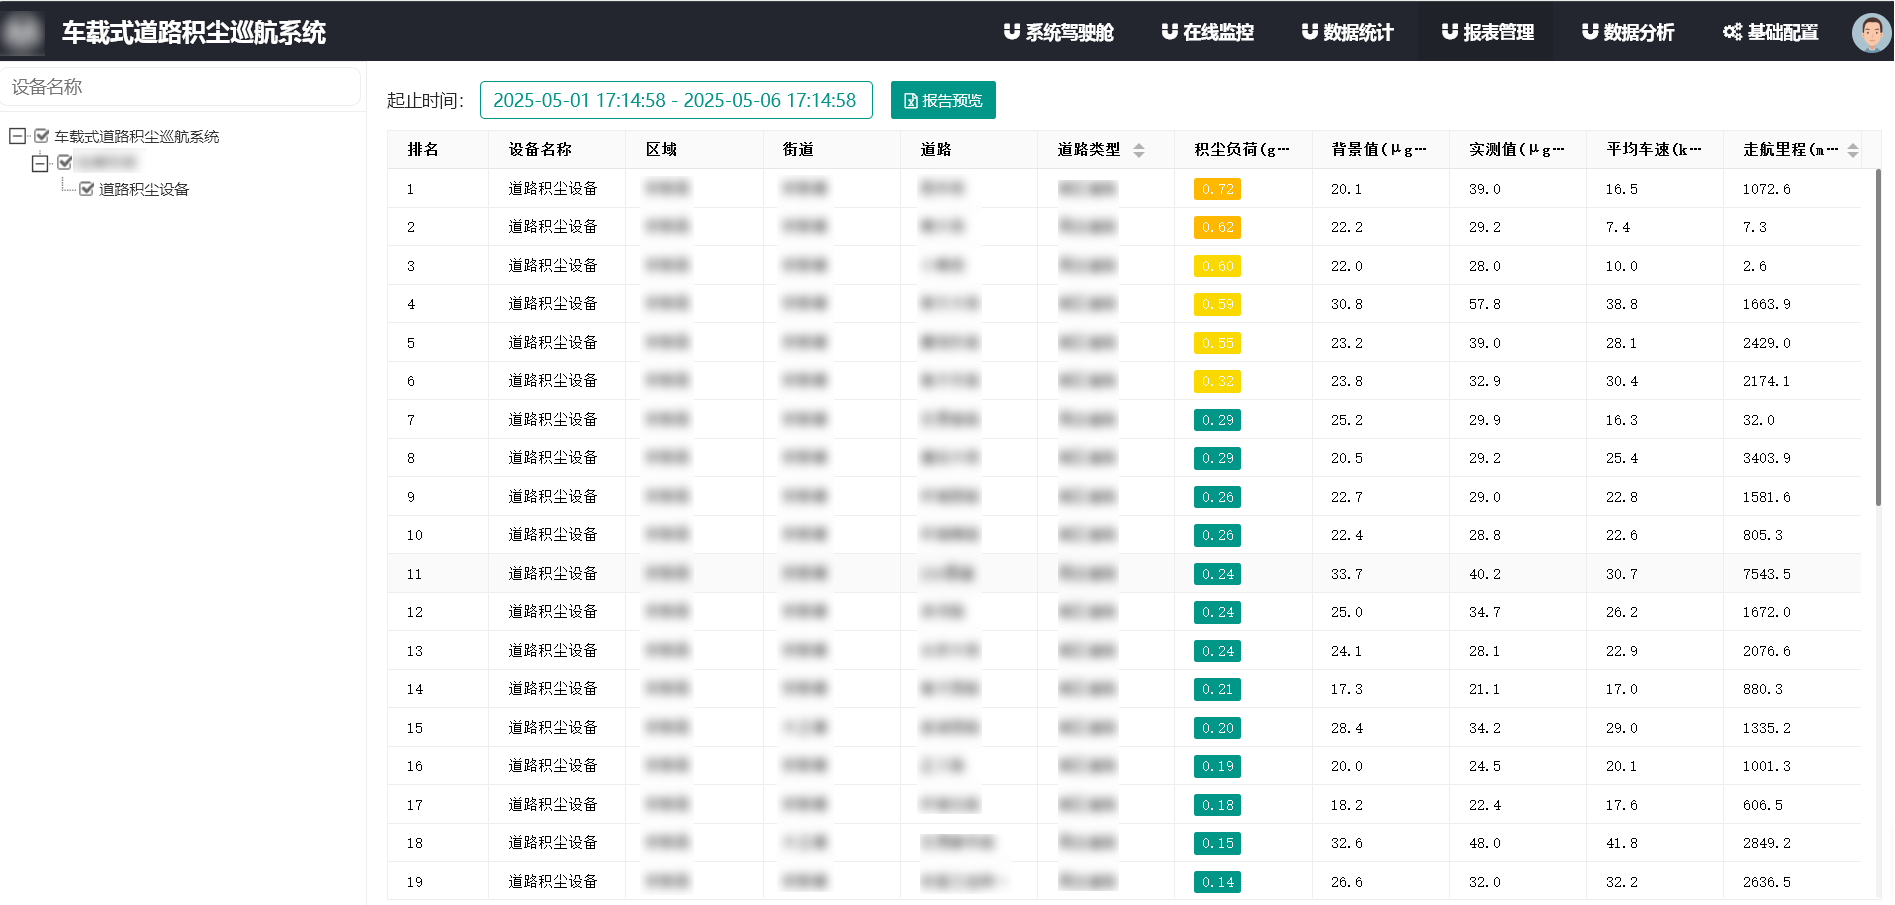Click the app logo in the top-left corner
This screenshot has height=905, width=1895.
(x=22, y=31)
